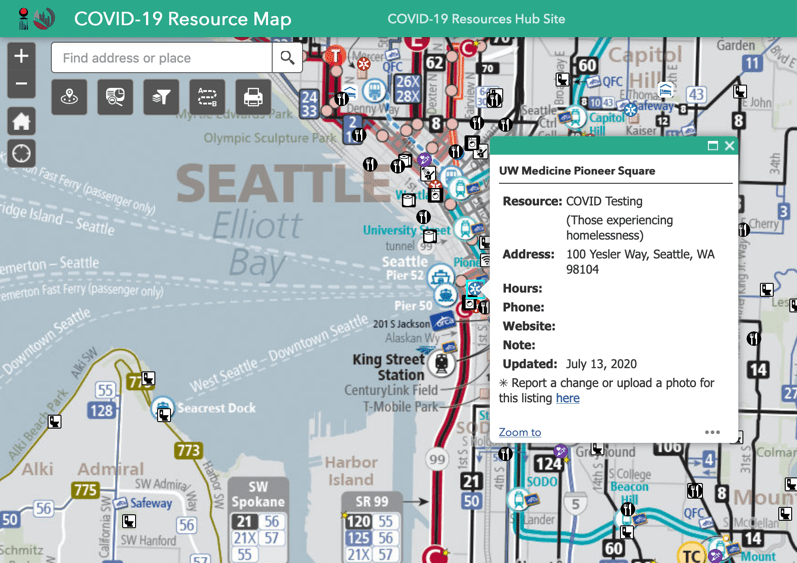Select the Seacrest Dock ferry marker

click(162, 408)
